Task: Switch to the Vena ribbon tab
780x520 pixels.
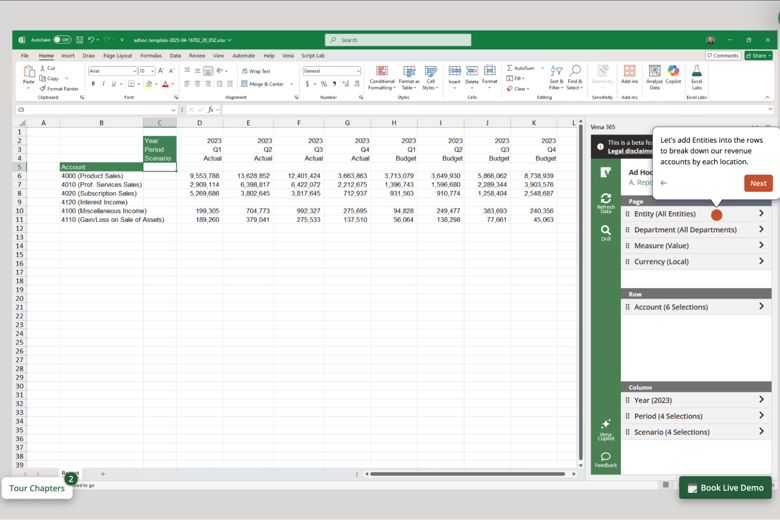Action: pos(288,56)
